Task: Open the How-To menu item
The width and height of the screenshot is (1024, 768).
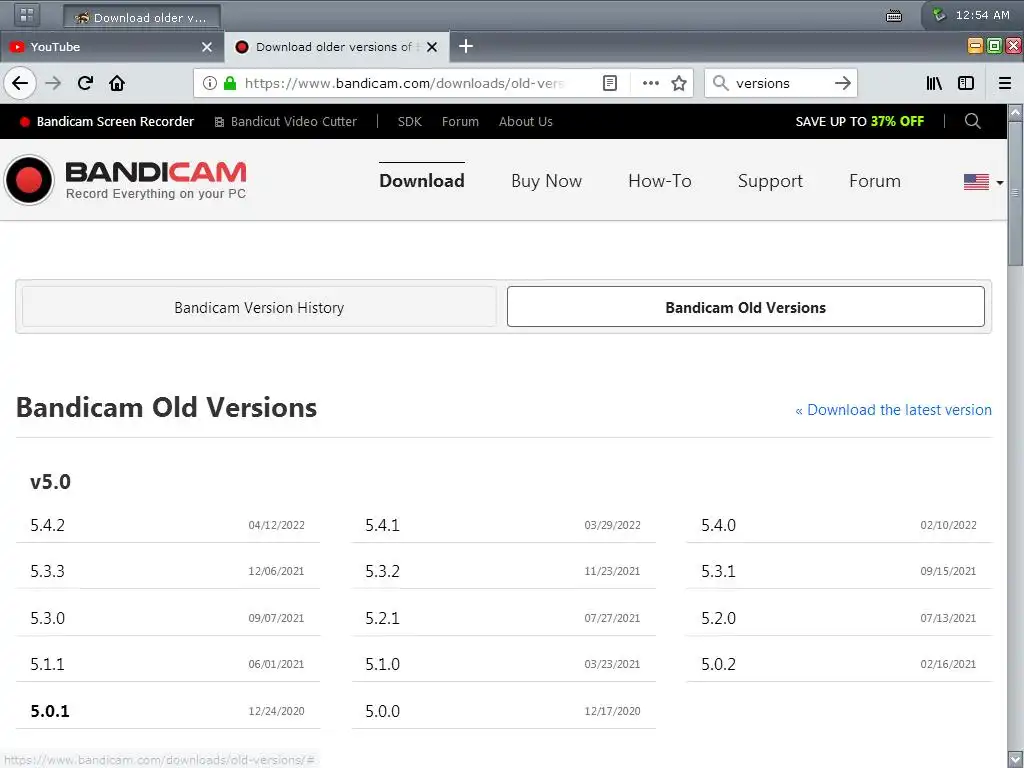Action: coord(660,181)
